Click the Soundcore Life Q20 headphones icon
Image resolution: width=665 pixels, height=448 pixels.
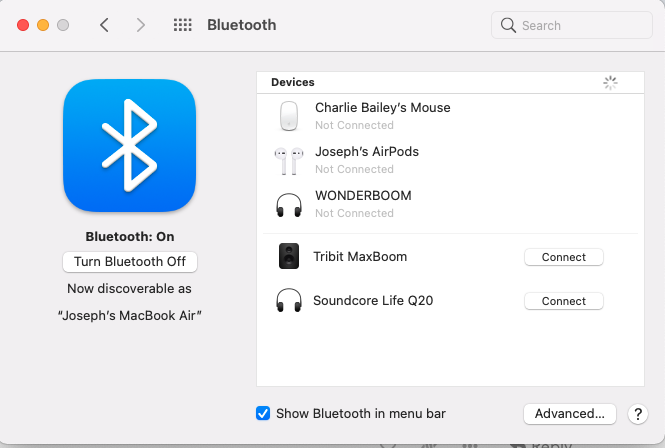(289, 300)
